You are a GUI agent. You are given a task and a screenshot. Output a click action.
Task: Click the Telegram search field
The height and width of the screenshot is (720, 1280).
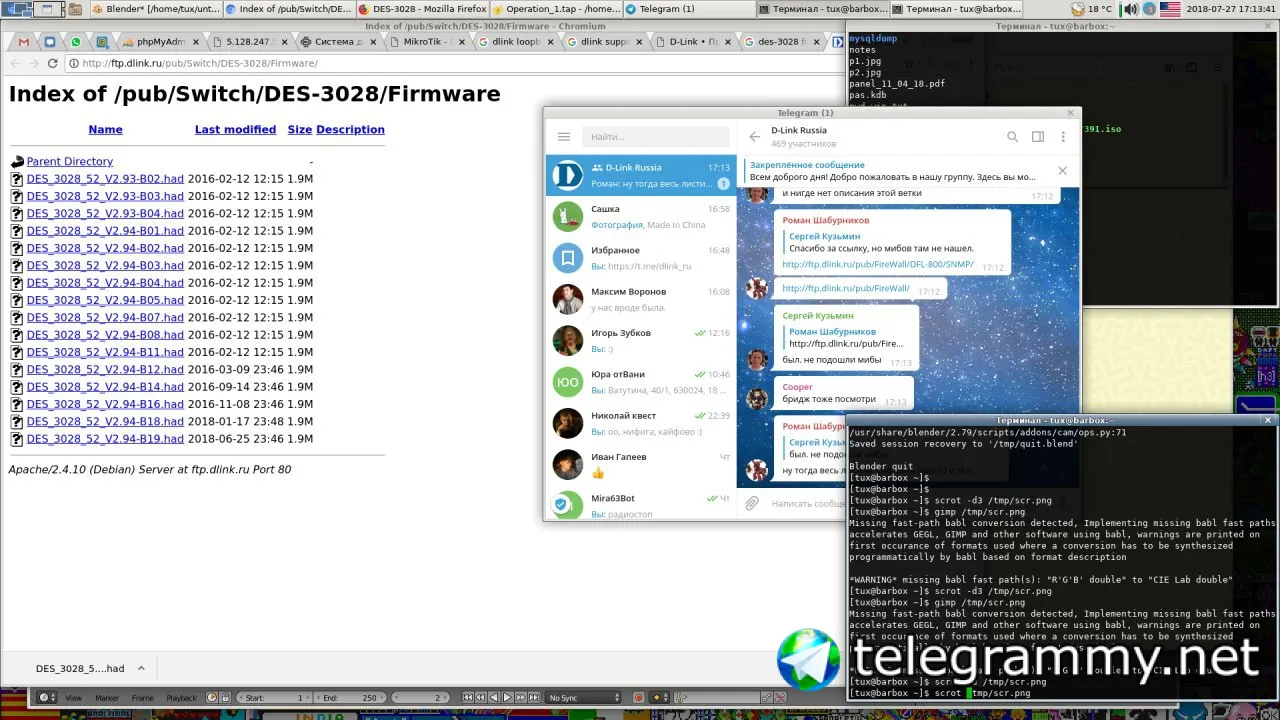pos(658,137)
